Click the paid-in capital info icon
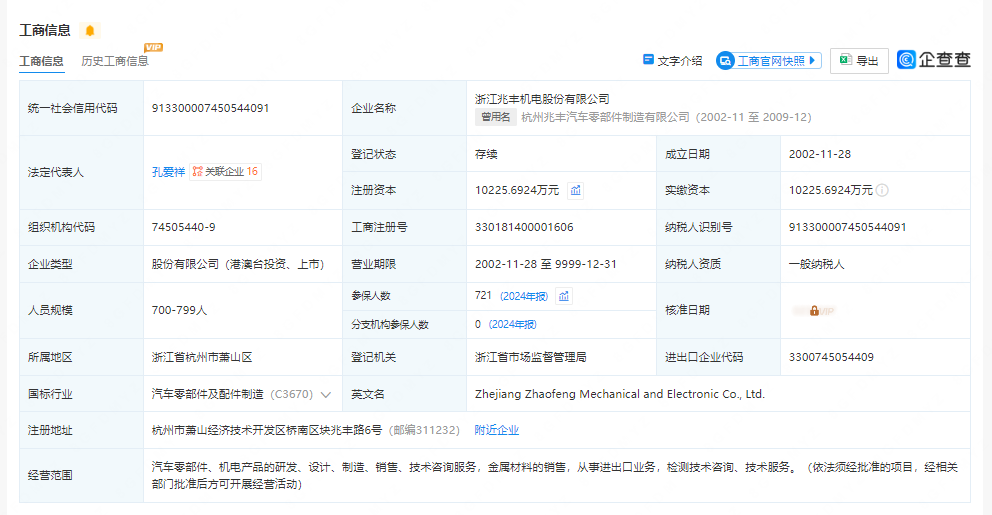Screen dimensions: 992x515 pyautogui.click(x=882, y=190)
